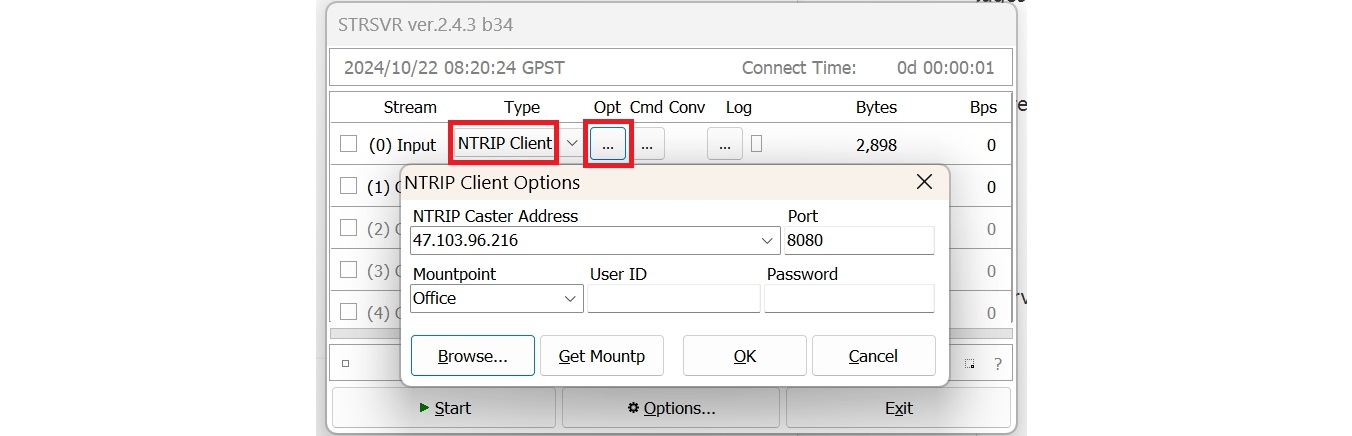1352x436 pixels.
Task: Toggle the (0) Input stream checkbox
Action: click(x=348, y=144)
